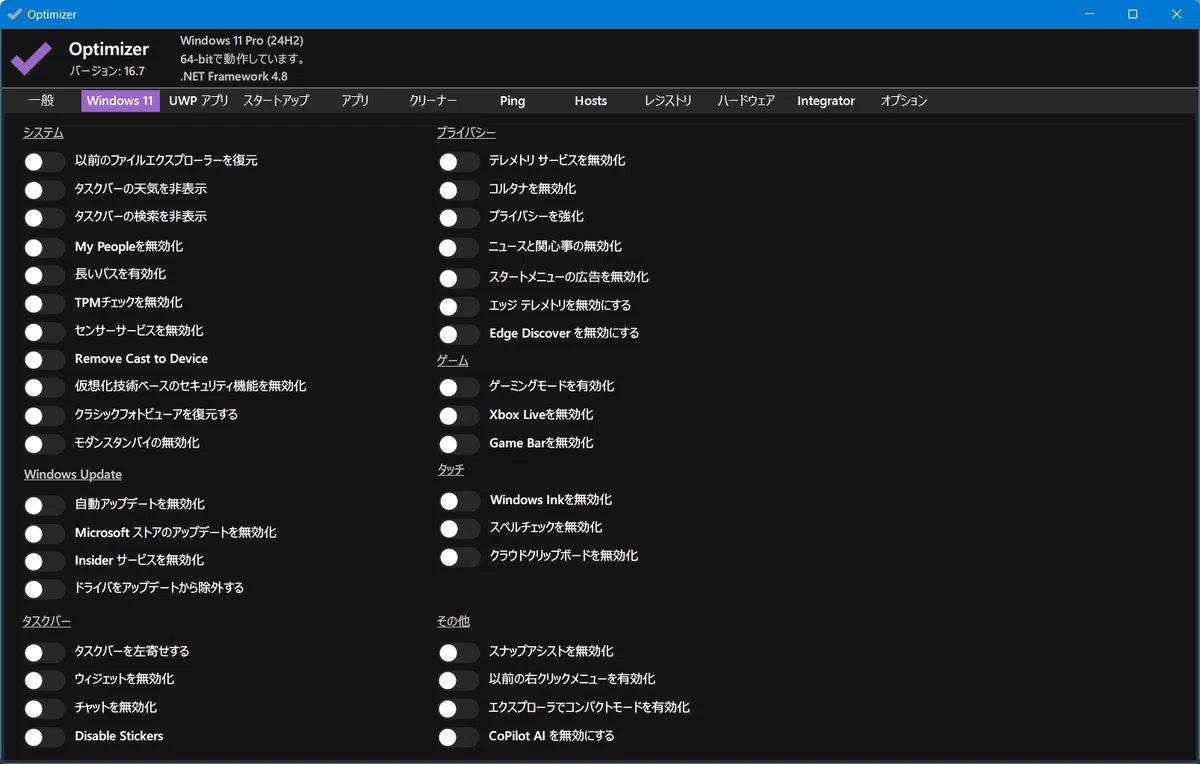
Task: Click the purple Optimizer checkmark logo
Action: pos(32,59)
